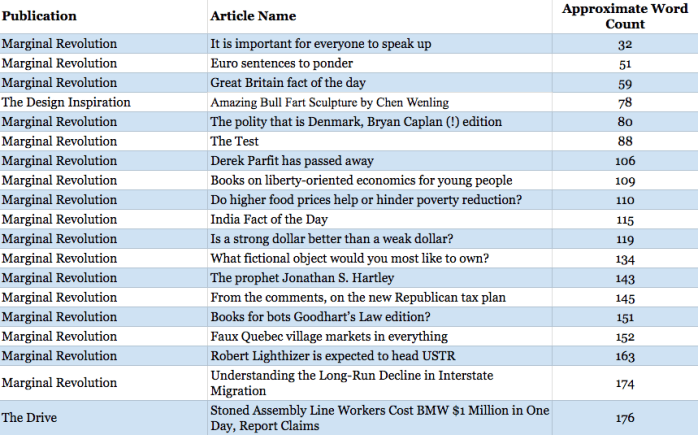This screenshot has height=435, width=698.
Task: Select the word count cell showing 176
Action: coord(624,418)
